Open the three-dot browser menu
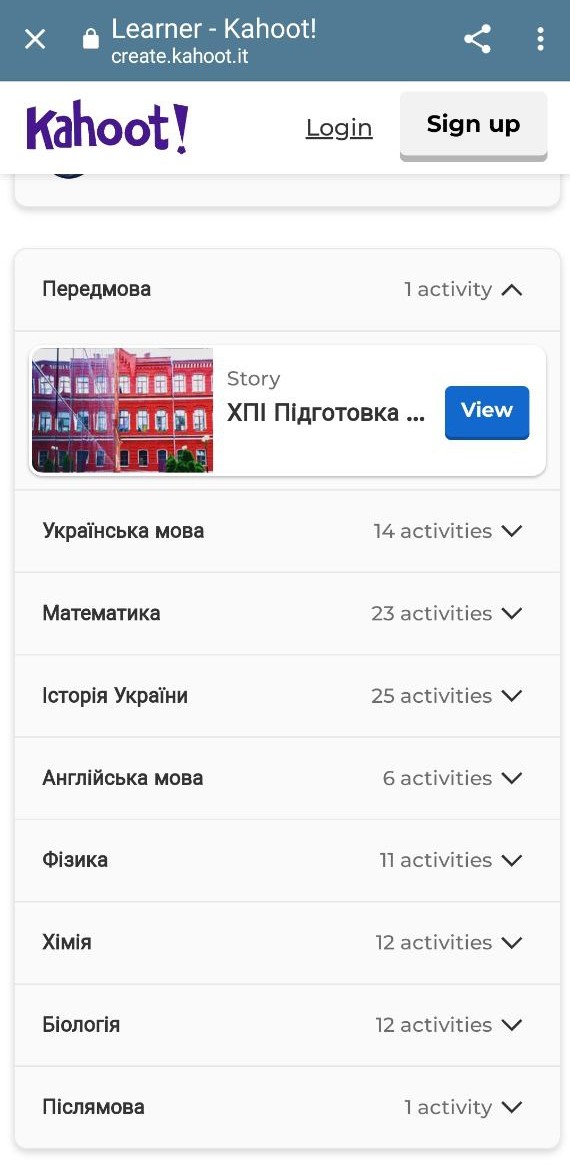This screenshot has width=570, height=1171. click(x=540, y=39)
